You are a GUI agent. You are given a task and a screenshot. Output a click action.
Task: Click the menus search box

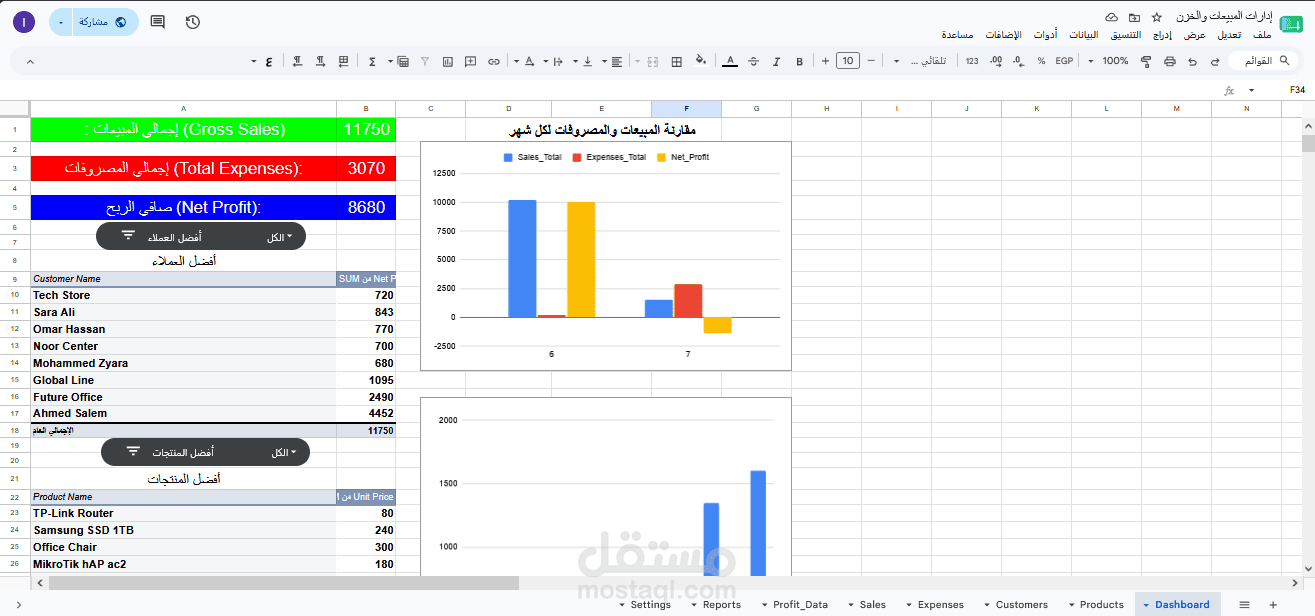click(x=1265, y=61)
